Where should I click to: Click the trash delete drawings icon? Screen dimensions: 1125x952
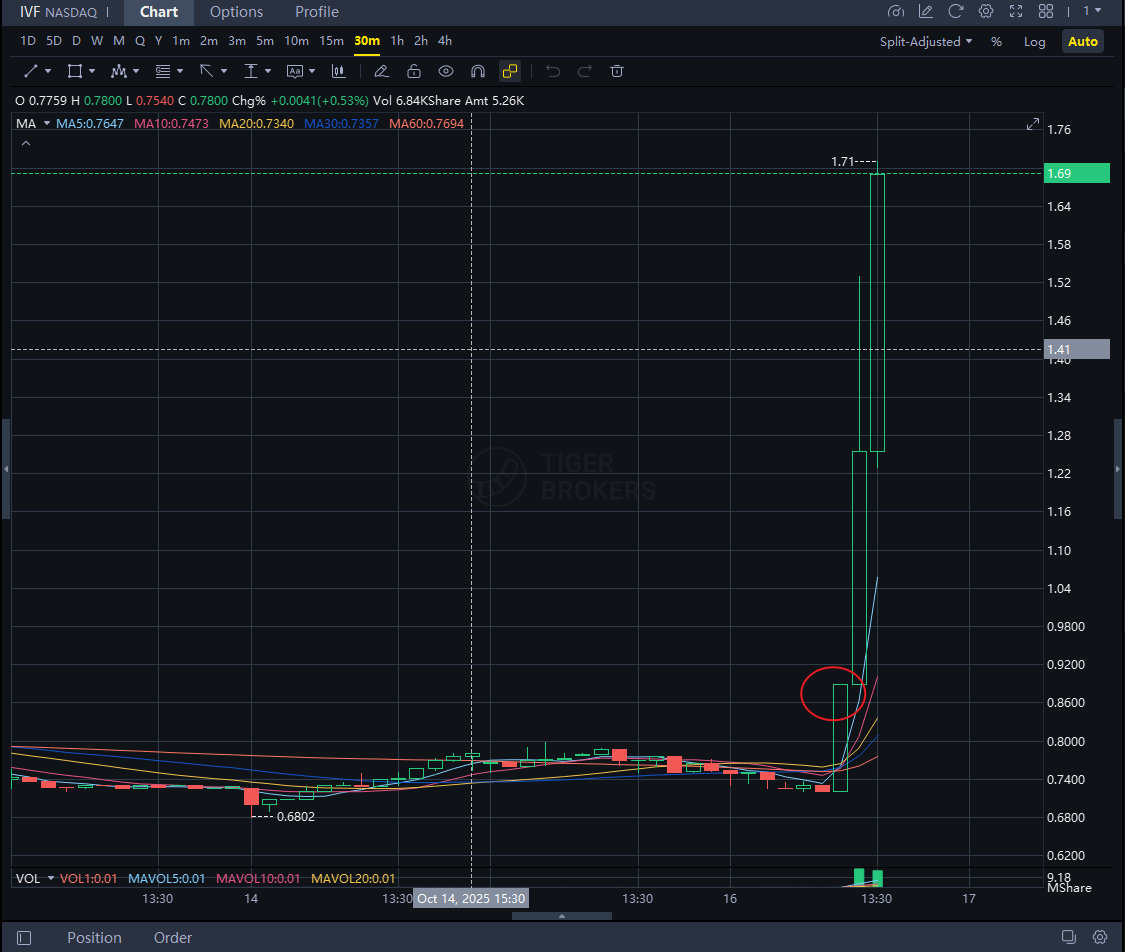pyautogui.click(x=616, y=71)
